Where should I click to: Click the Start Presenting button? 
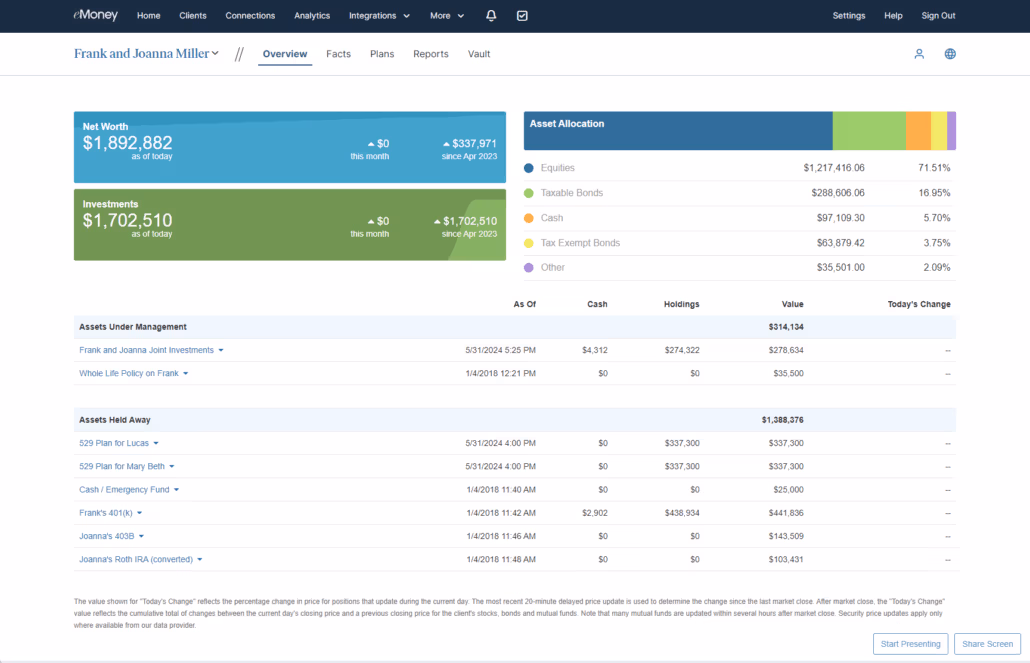click(x=910, y=644)
